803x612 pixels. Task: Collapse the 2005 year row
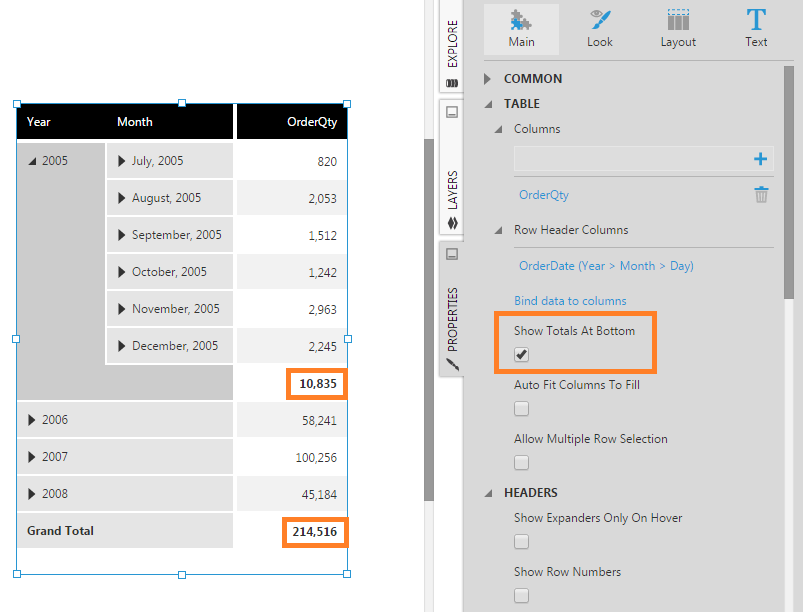point(32,161)
